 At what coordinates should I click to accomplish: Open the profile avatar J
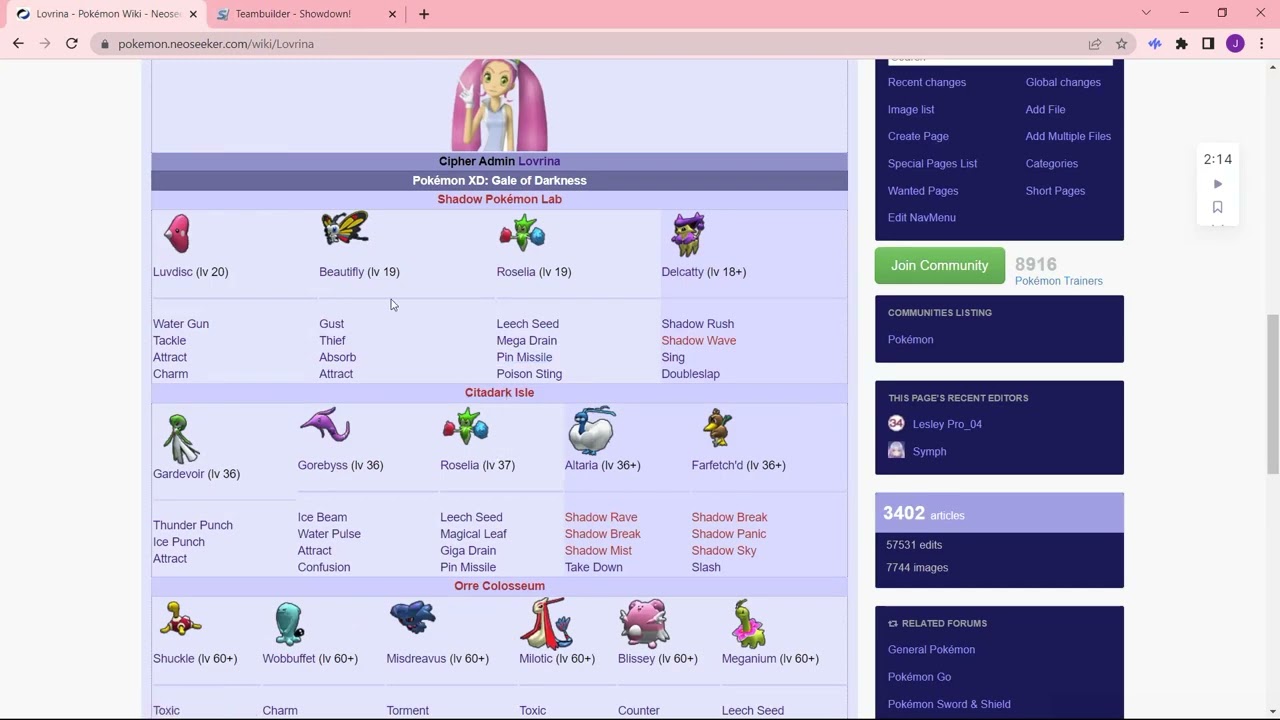1235,44
